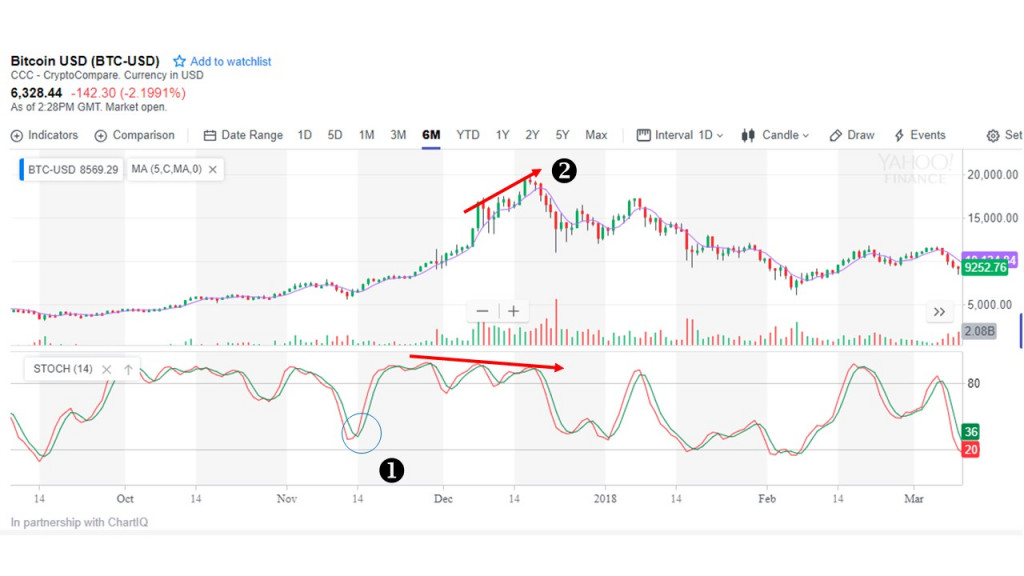The width and height of the screenshot is (1024, 576).
Task: Click the 20,000.00 price axis label
Action: pos(993,174)
